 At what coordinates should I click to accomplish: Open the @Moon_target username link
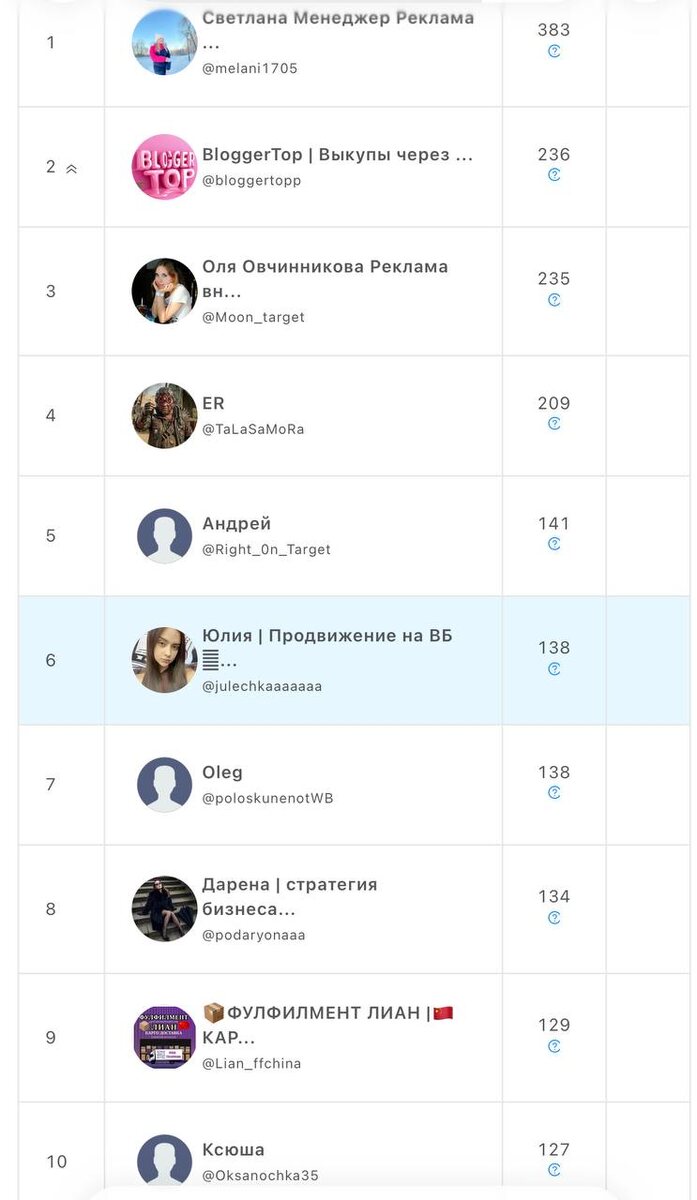point(253,317)
